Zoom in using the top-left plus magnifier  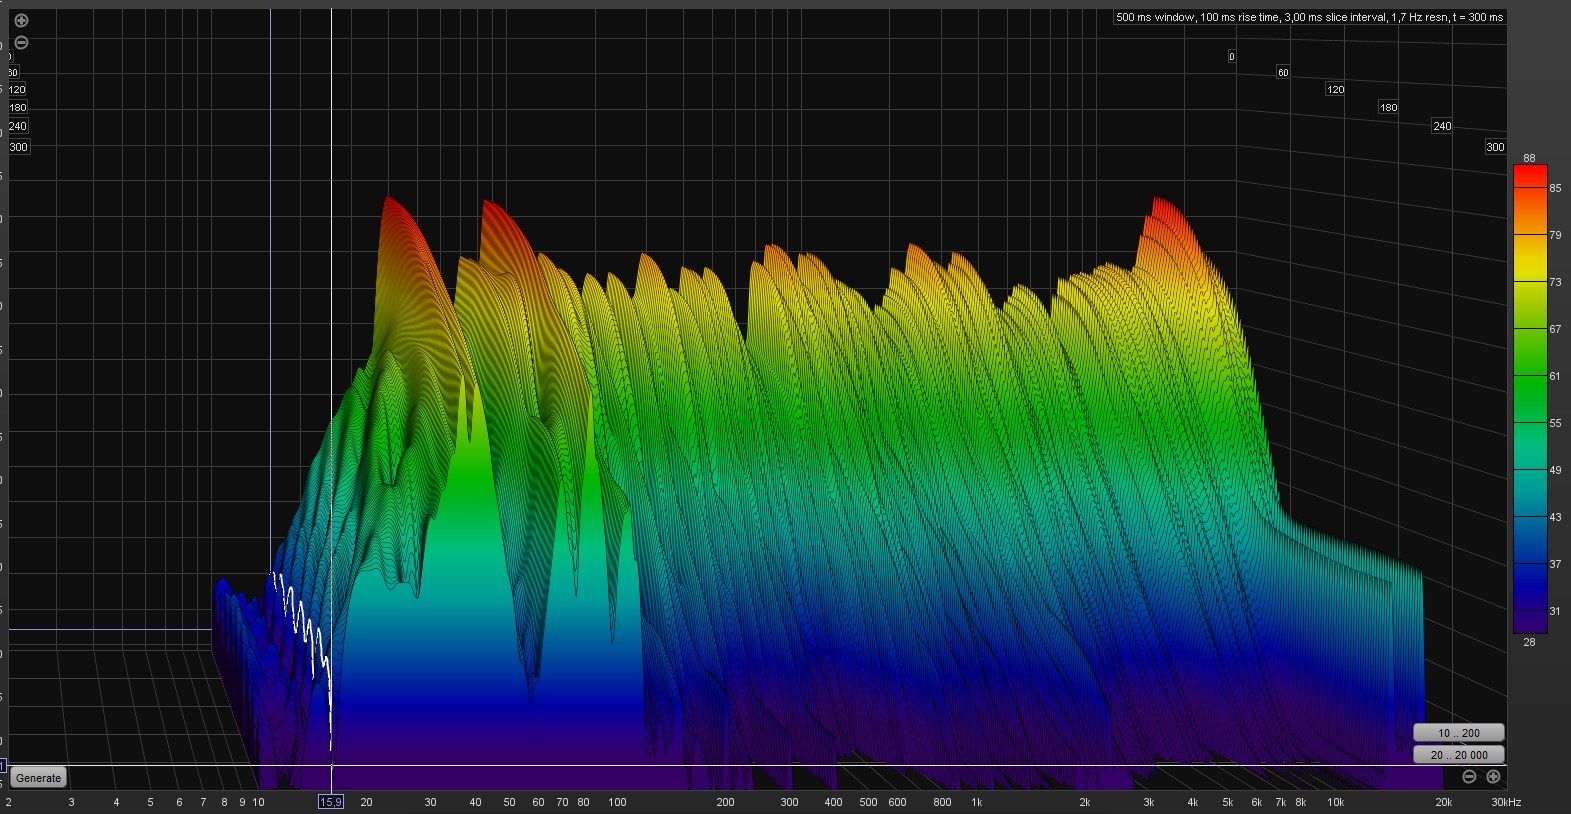pos(21,20)
